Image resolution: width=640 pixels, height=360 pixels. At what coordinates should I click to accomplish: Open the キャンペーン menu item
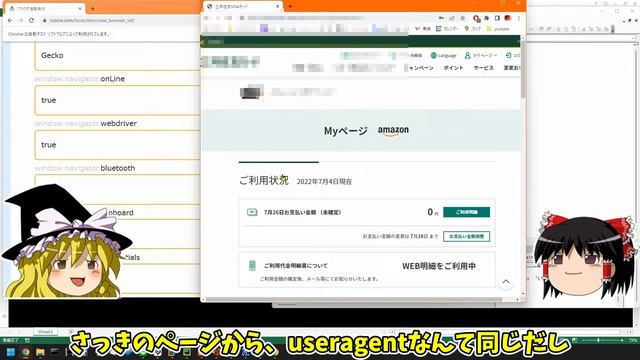coord(421,68)
